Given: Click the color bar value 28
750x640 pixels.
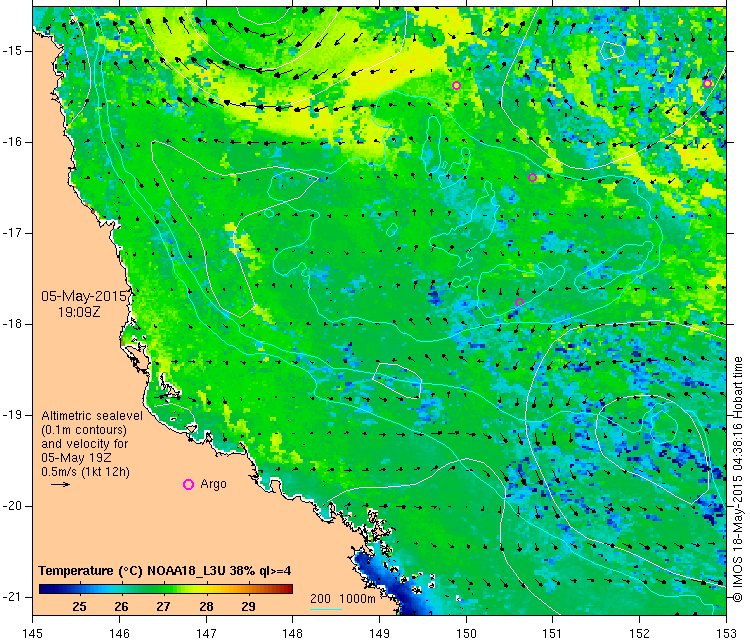Looking at the screenshot, I should [x=206, y=607].
